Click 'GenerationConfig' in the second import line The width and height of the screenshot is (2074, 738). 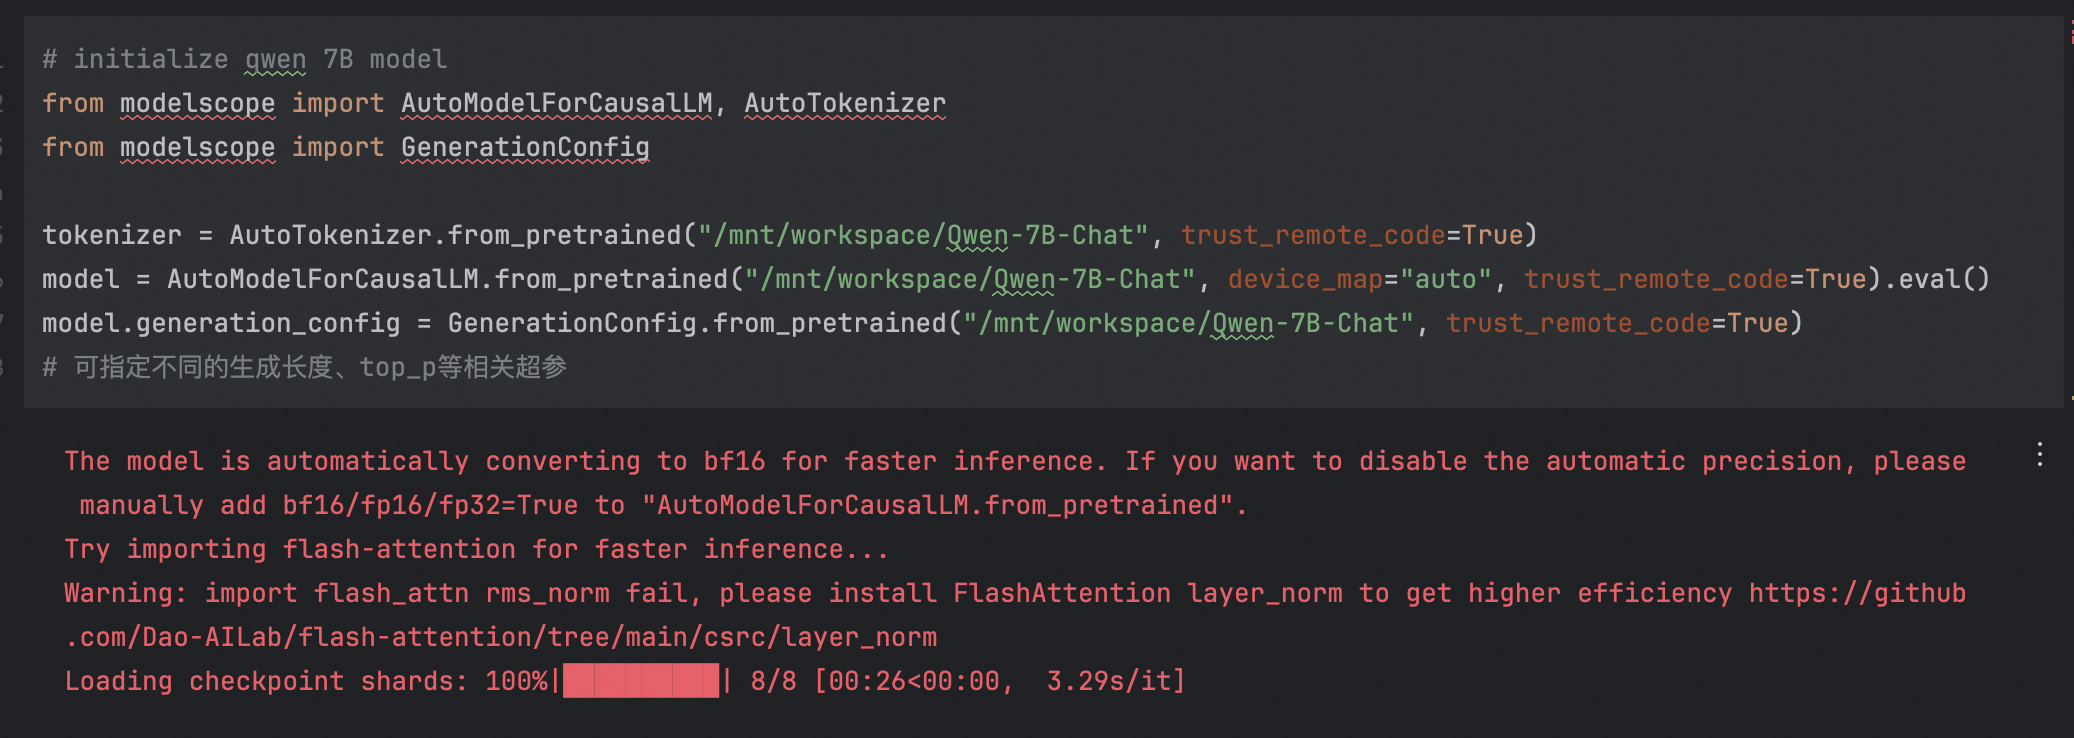525,147
